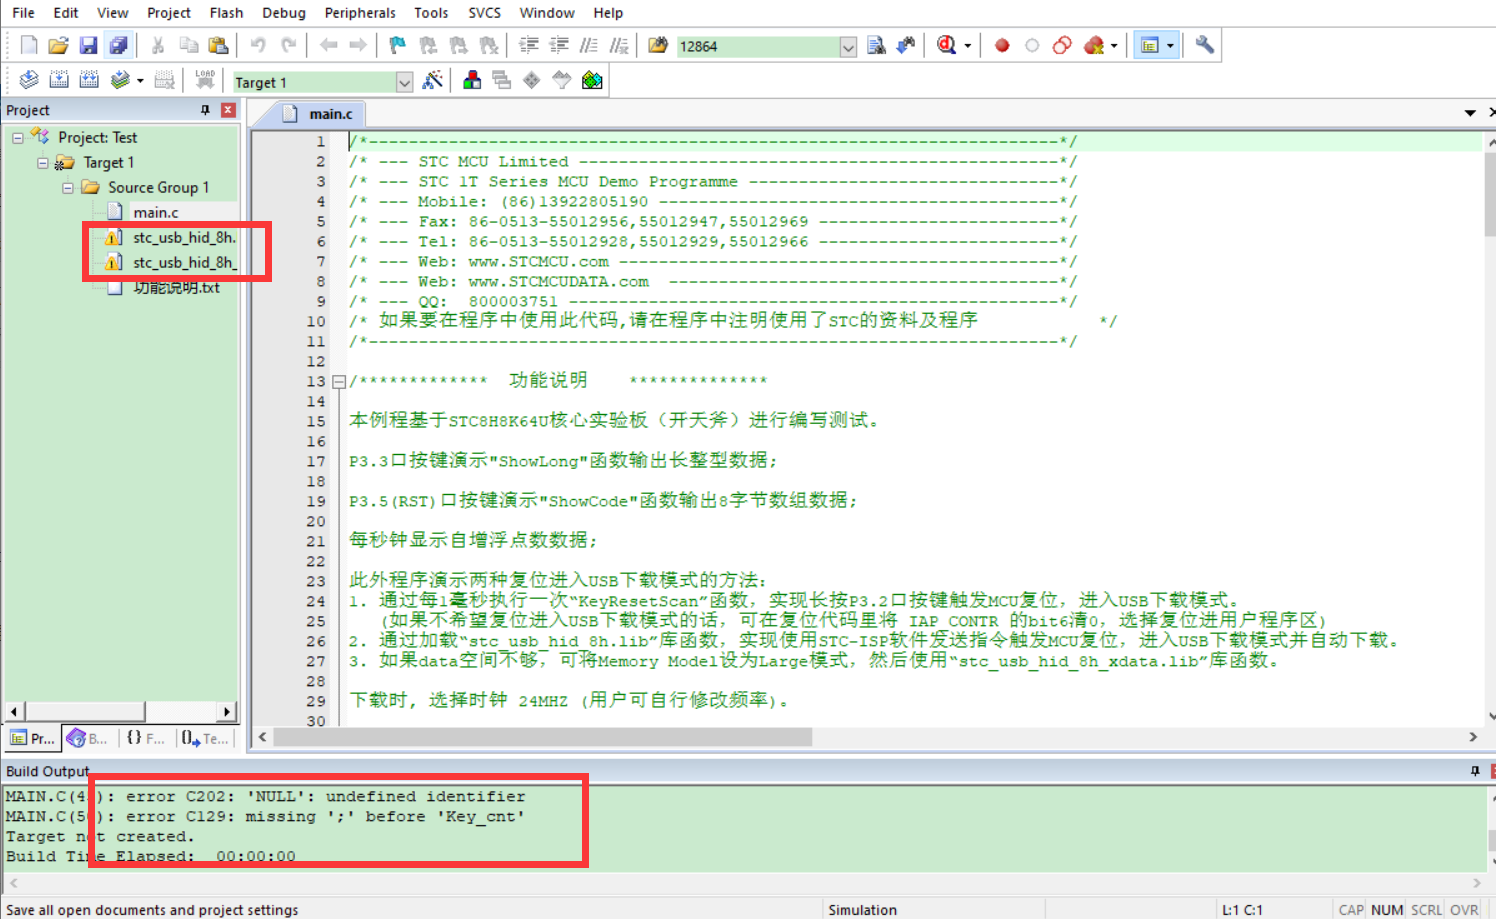Collapse the Project: Test tree node
The height and width of the screenshot is (919, 1496).
pyautogui.click(x=17, y=137)
